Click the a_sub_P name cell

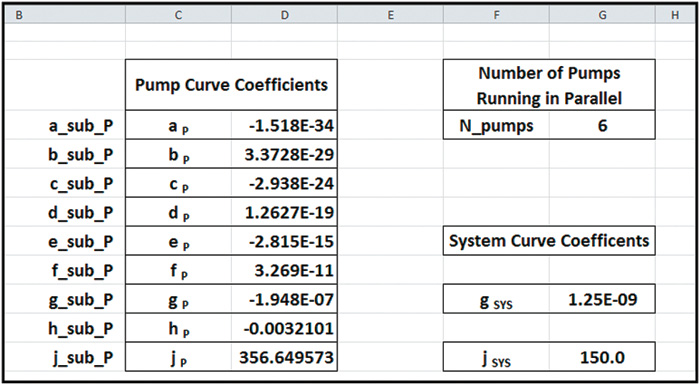coord(66,125)
